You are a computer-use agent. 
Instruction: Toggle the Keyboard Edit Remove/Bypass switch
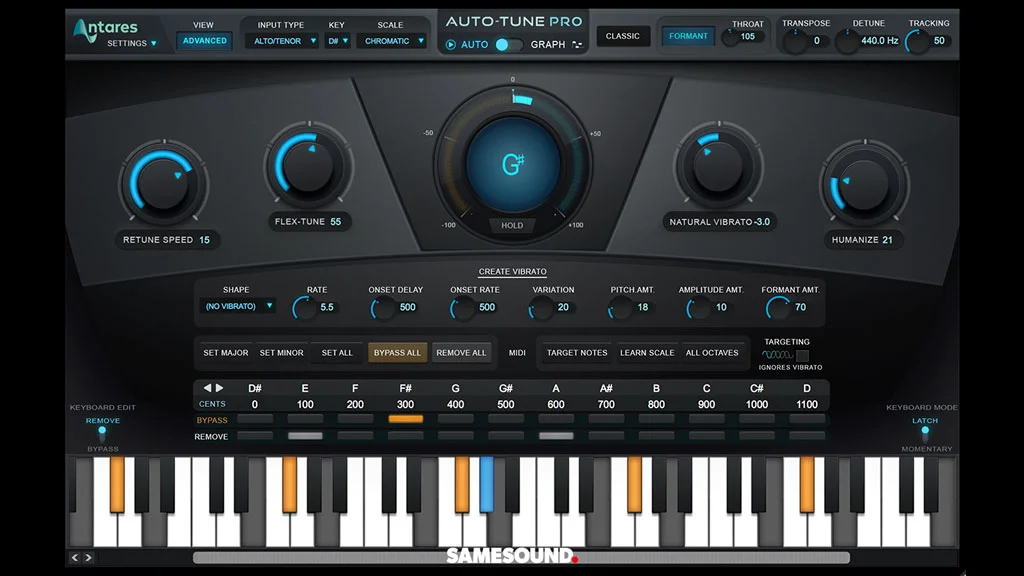click(102, 434)
